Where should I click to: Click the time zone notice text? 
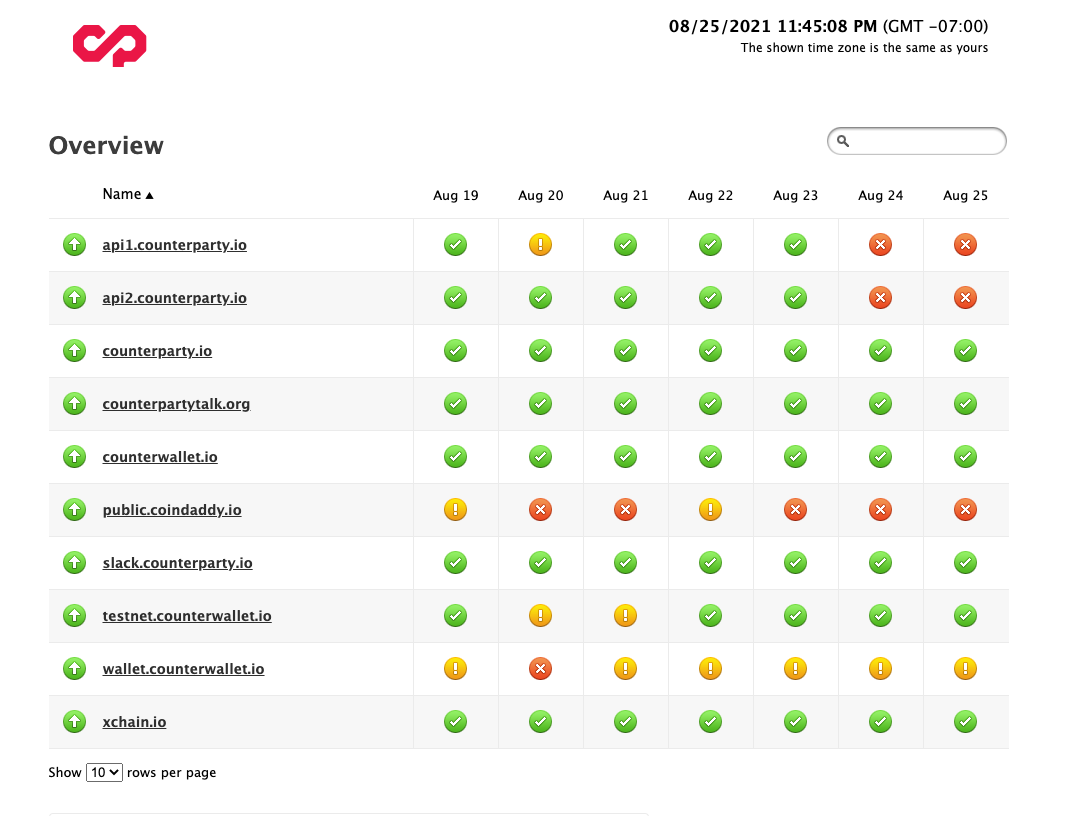pyautogui.click(x=864, y=48)
